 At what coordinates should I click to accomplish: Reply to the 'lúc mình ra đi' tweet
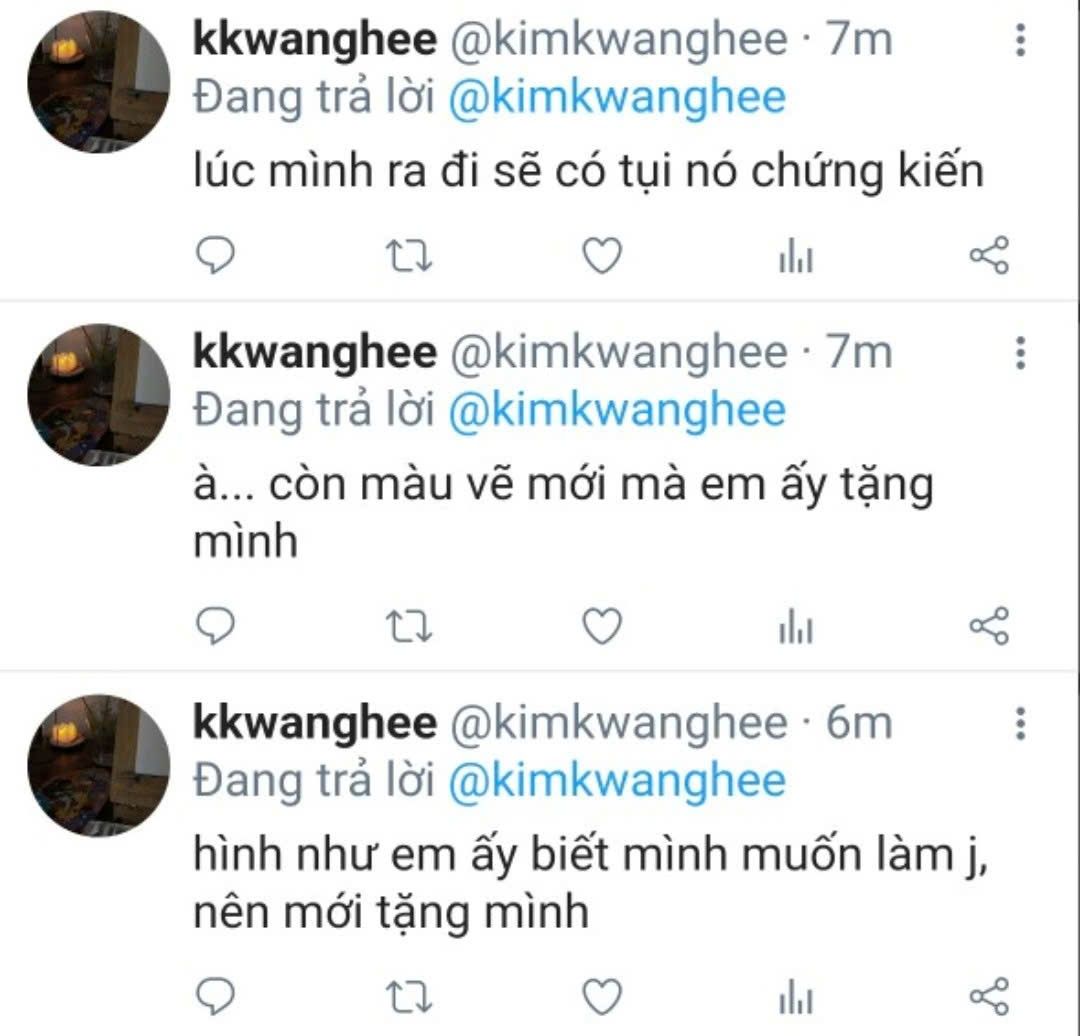[x=216, y=256]
